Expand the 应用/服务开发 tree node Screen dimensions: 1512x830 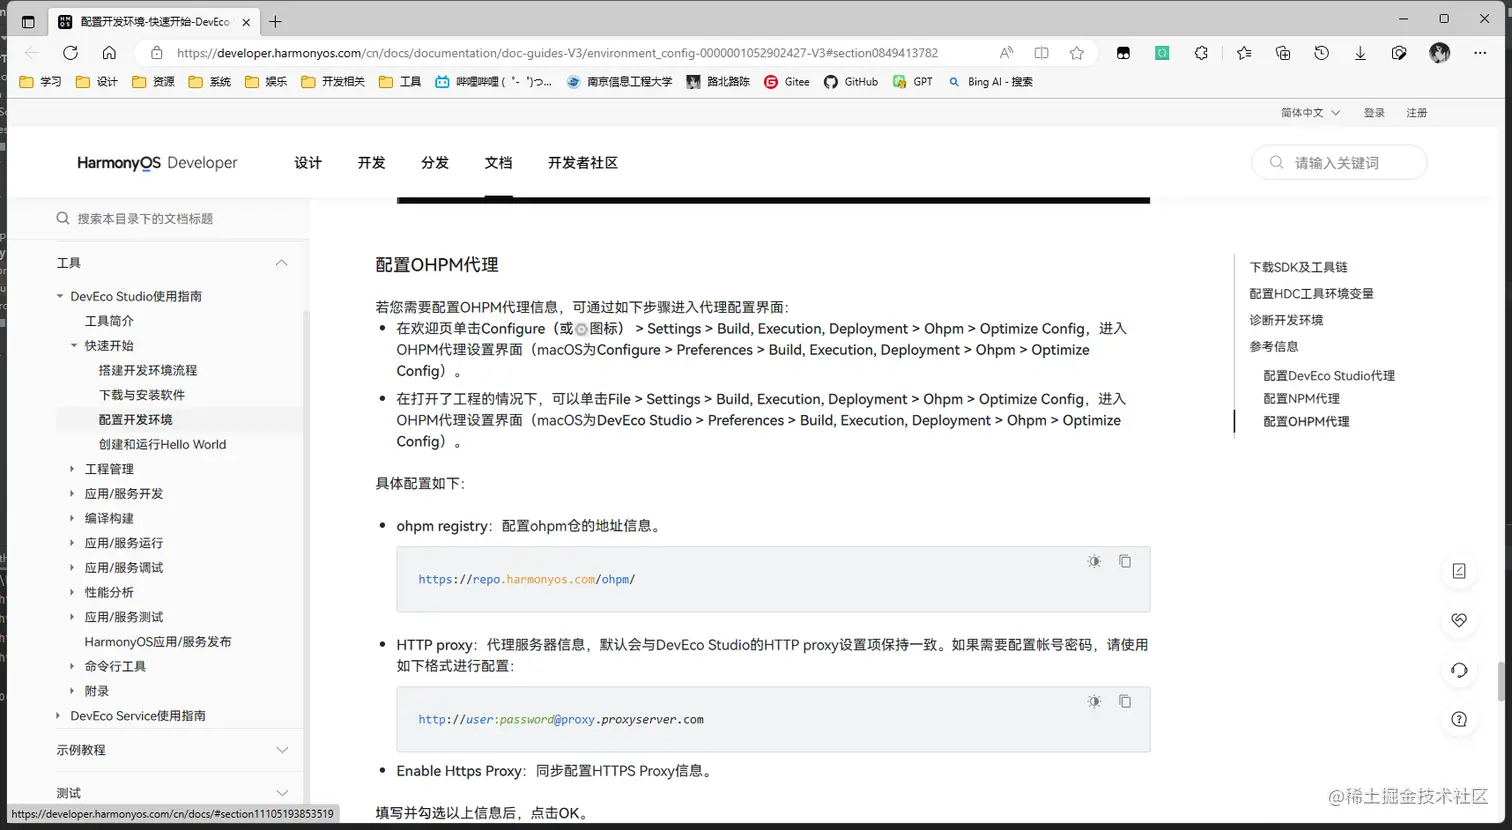tap(72, 494)
